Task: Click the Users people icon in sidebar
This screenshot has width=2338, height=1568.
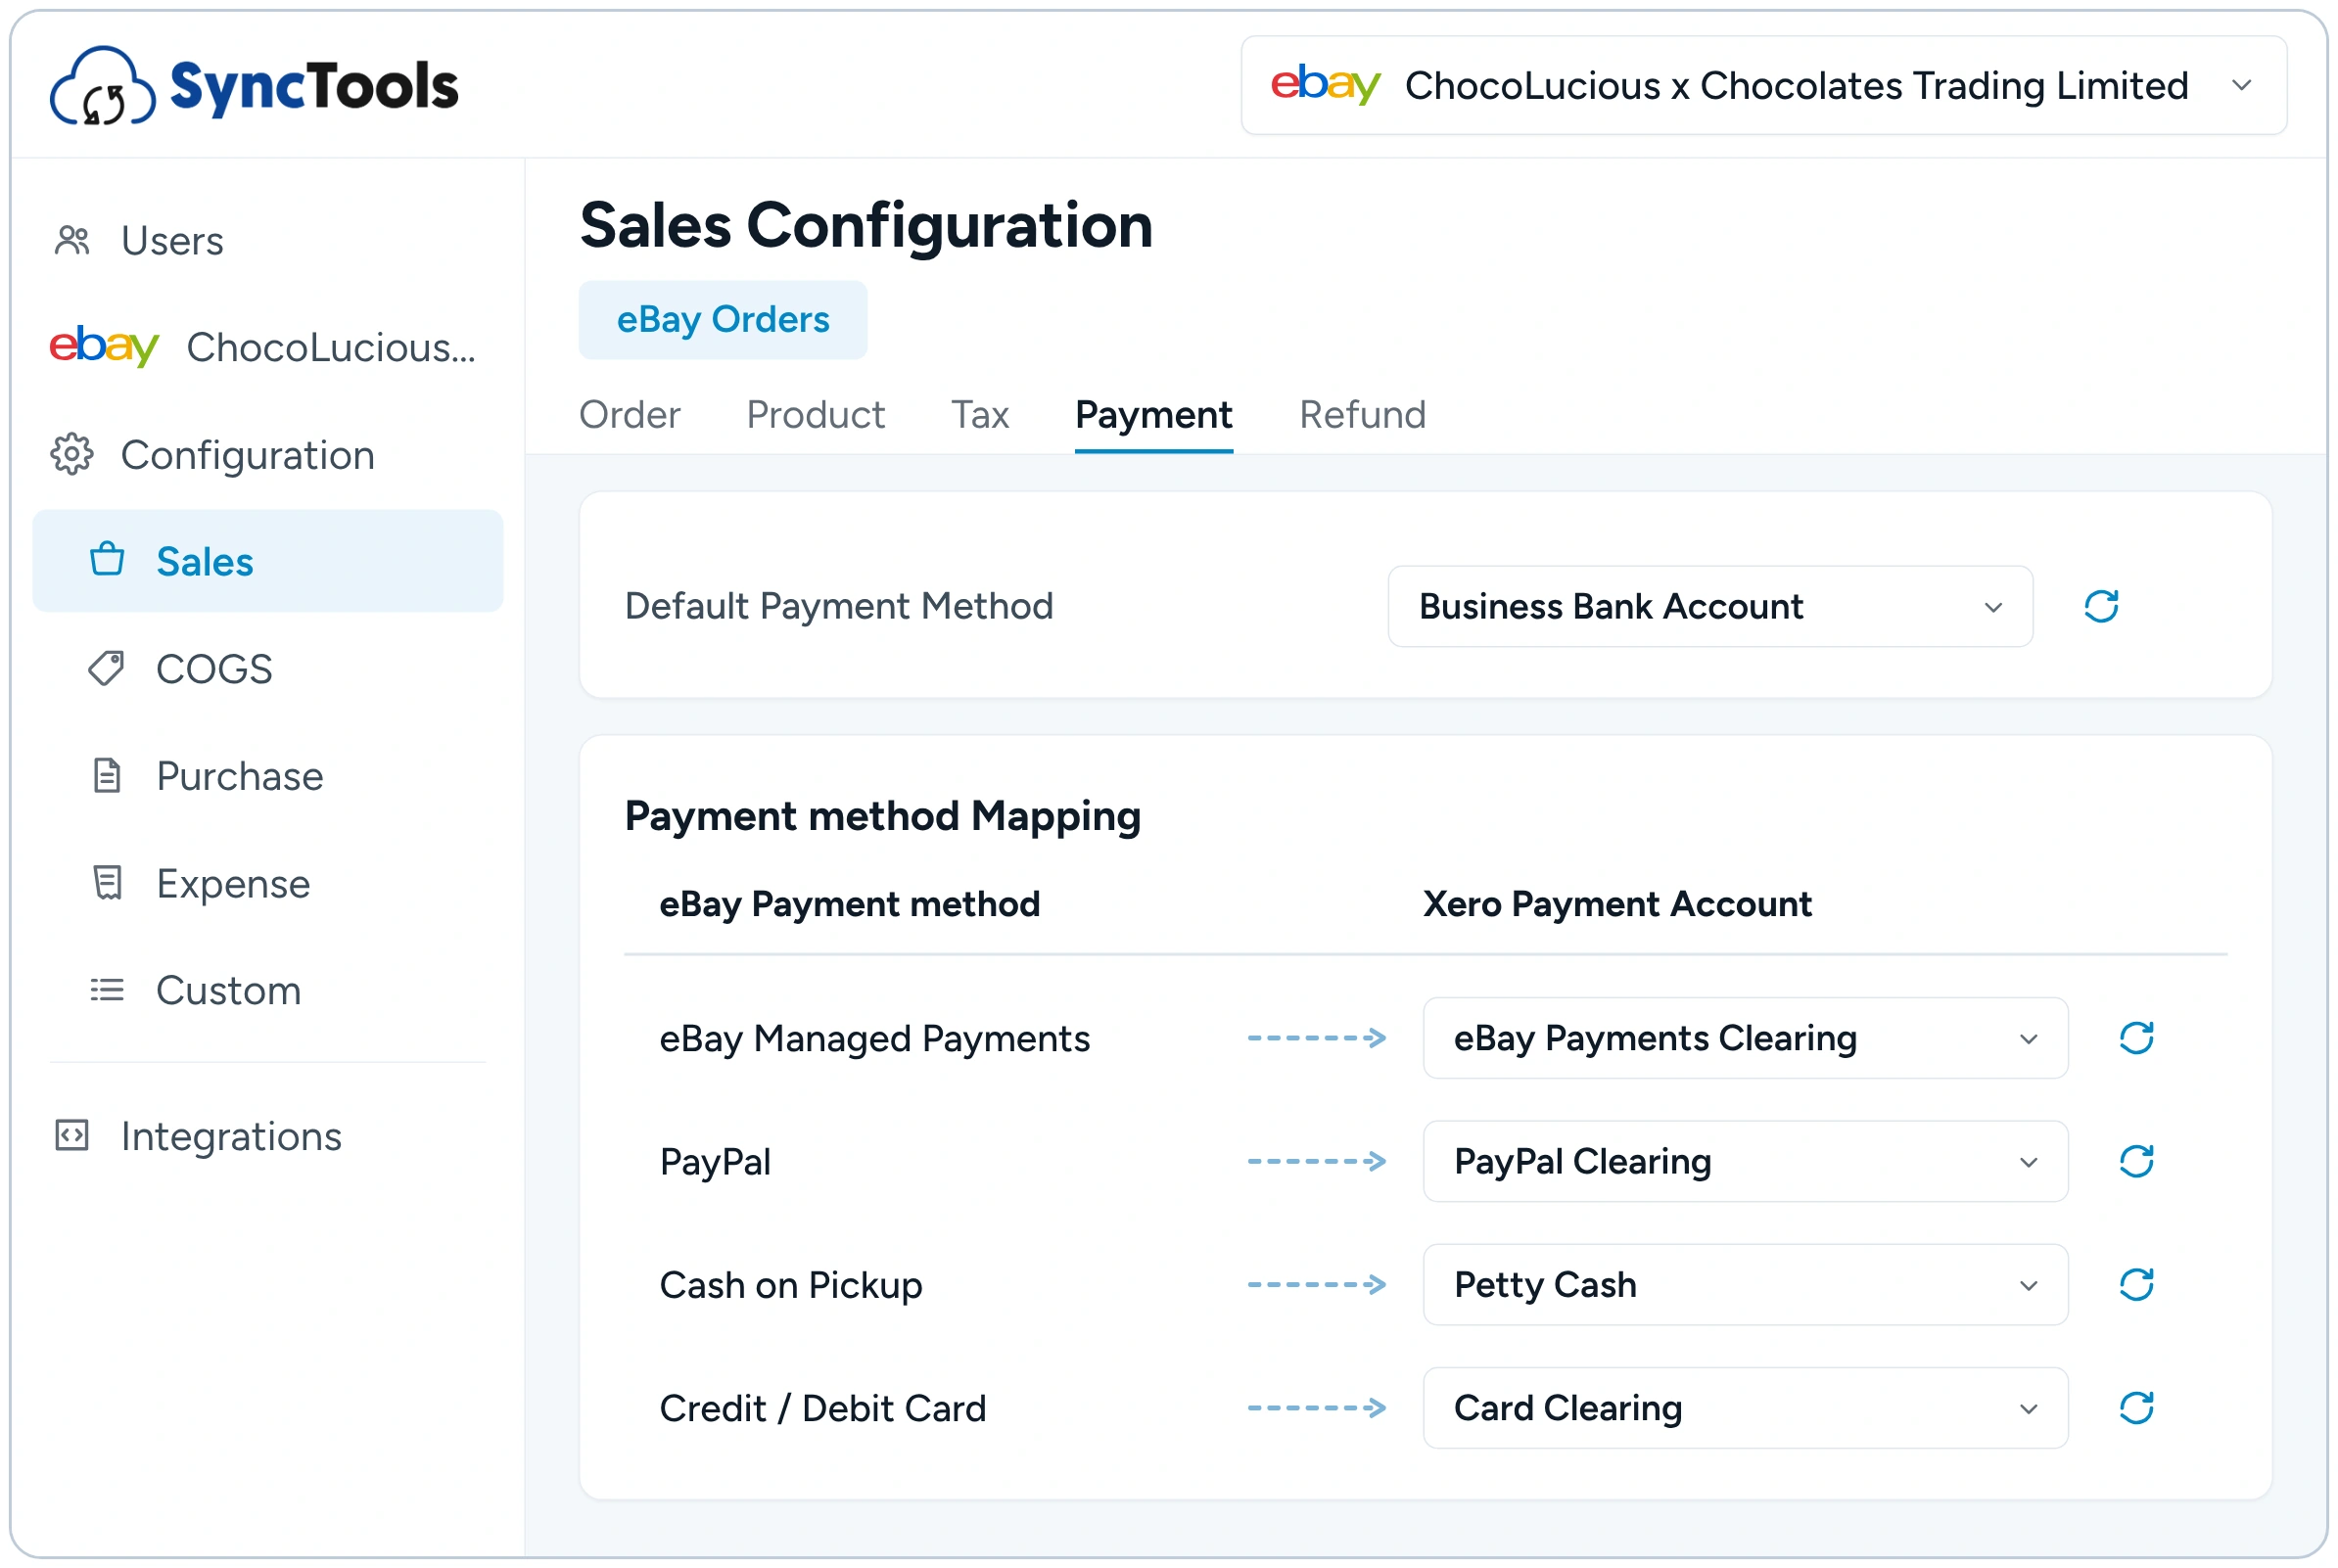Action: click(x=73, y=241)
